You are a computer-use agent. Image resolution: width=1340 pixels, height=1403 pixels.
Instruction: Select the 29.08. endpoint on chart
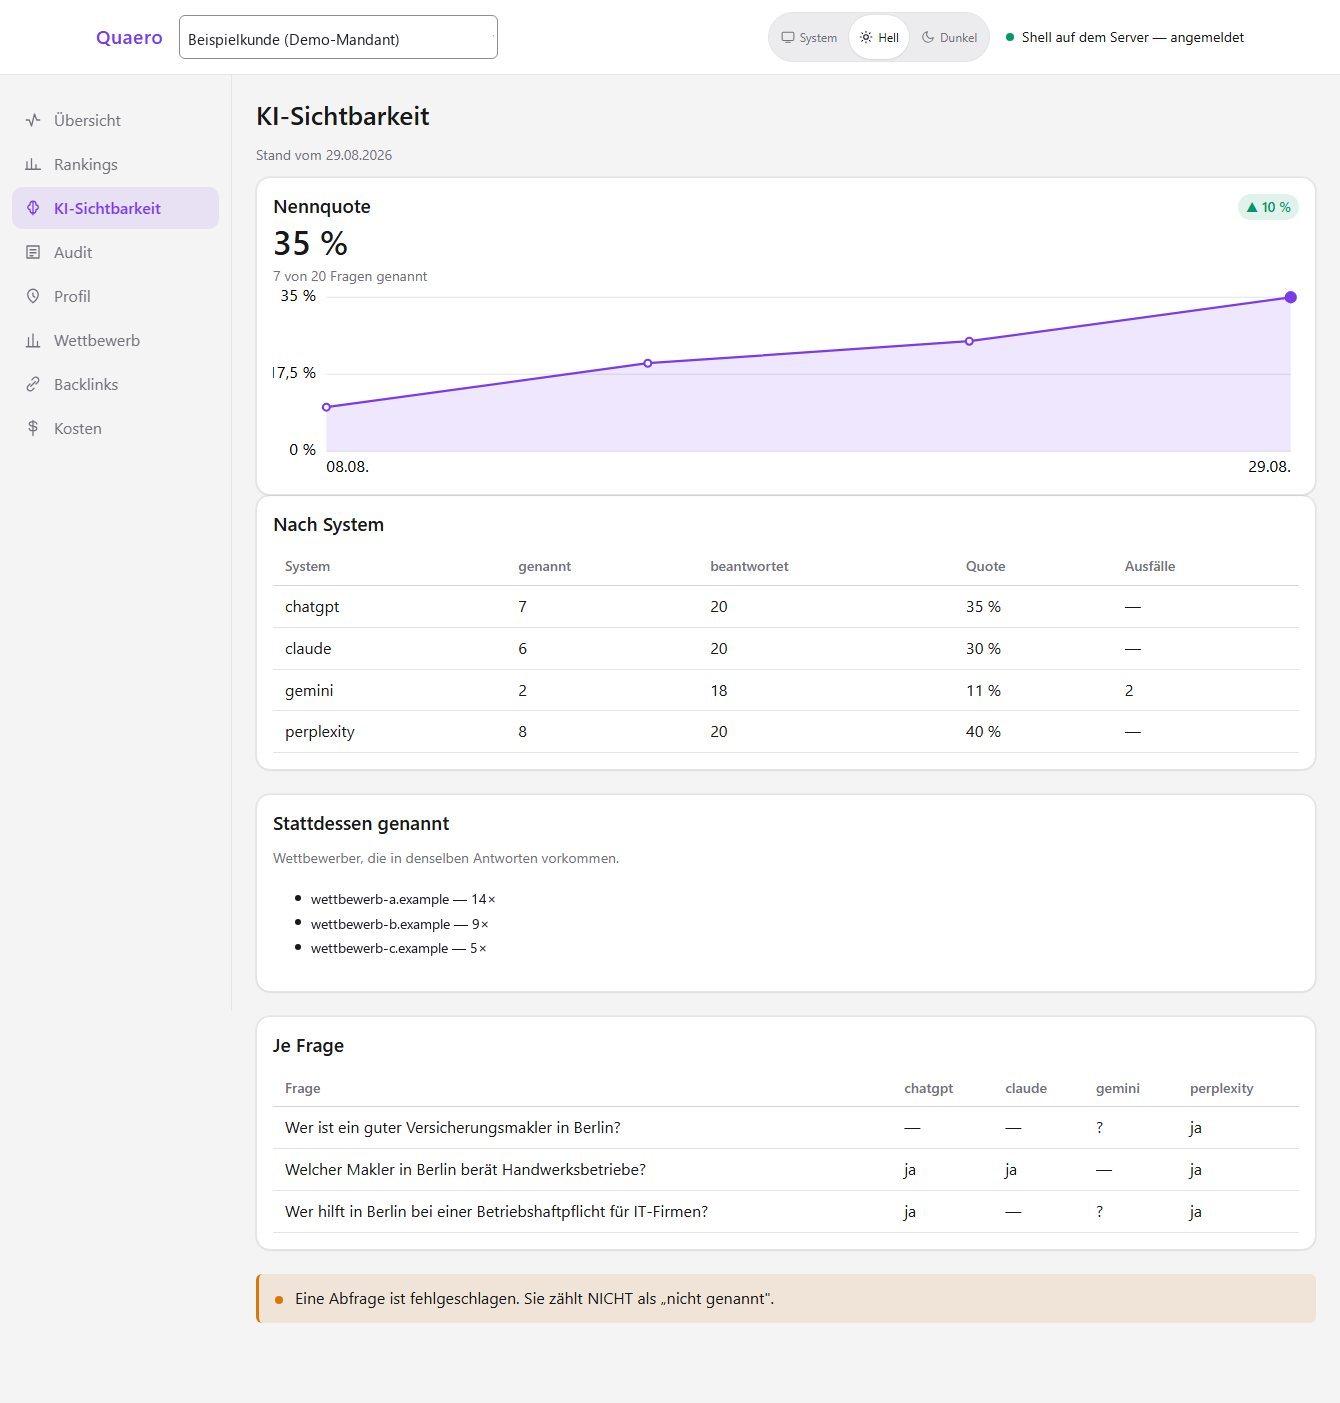(x=1290, y=297)
